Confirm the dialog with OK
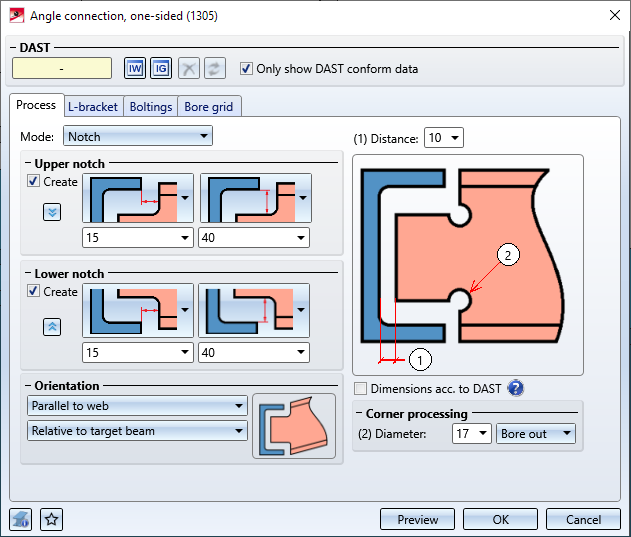 click(500, 519)
